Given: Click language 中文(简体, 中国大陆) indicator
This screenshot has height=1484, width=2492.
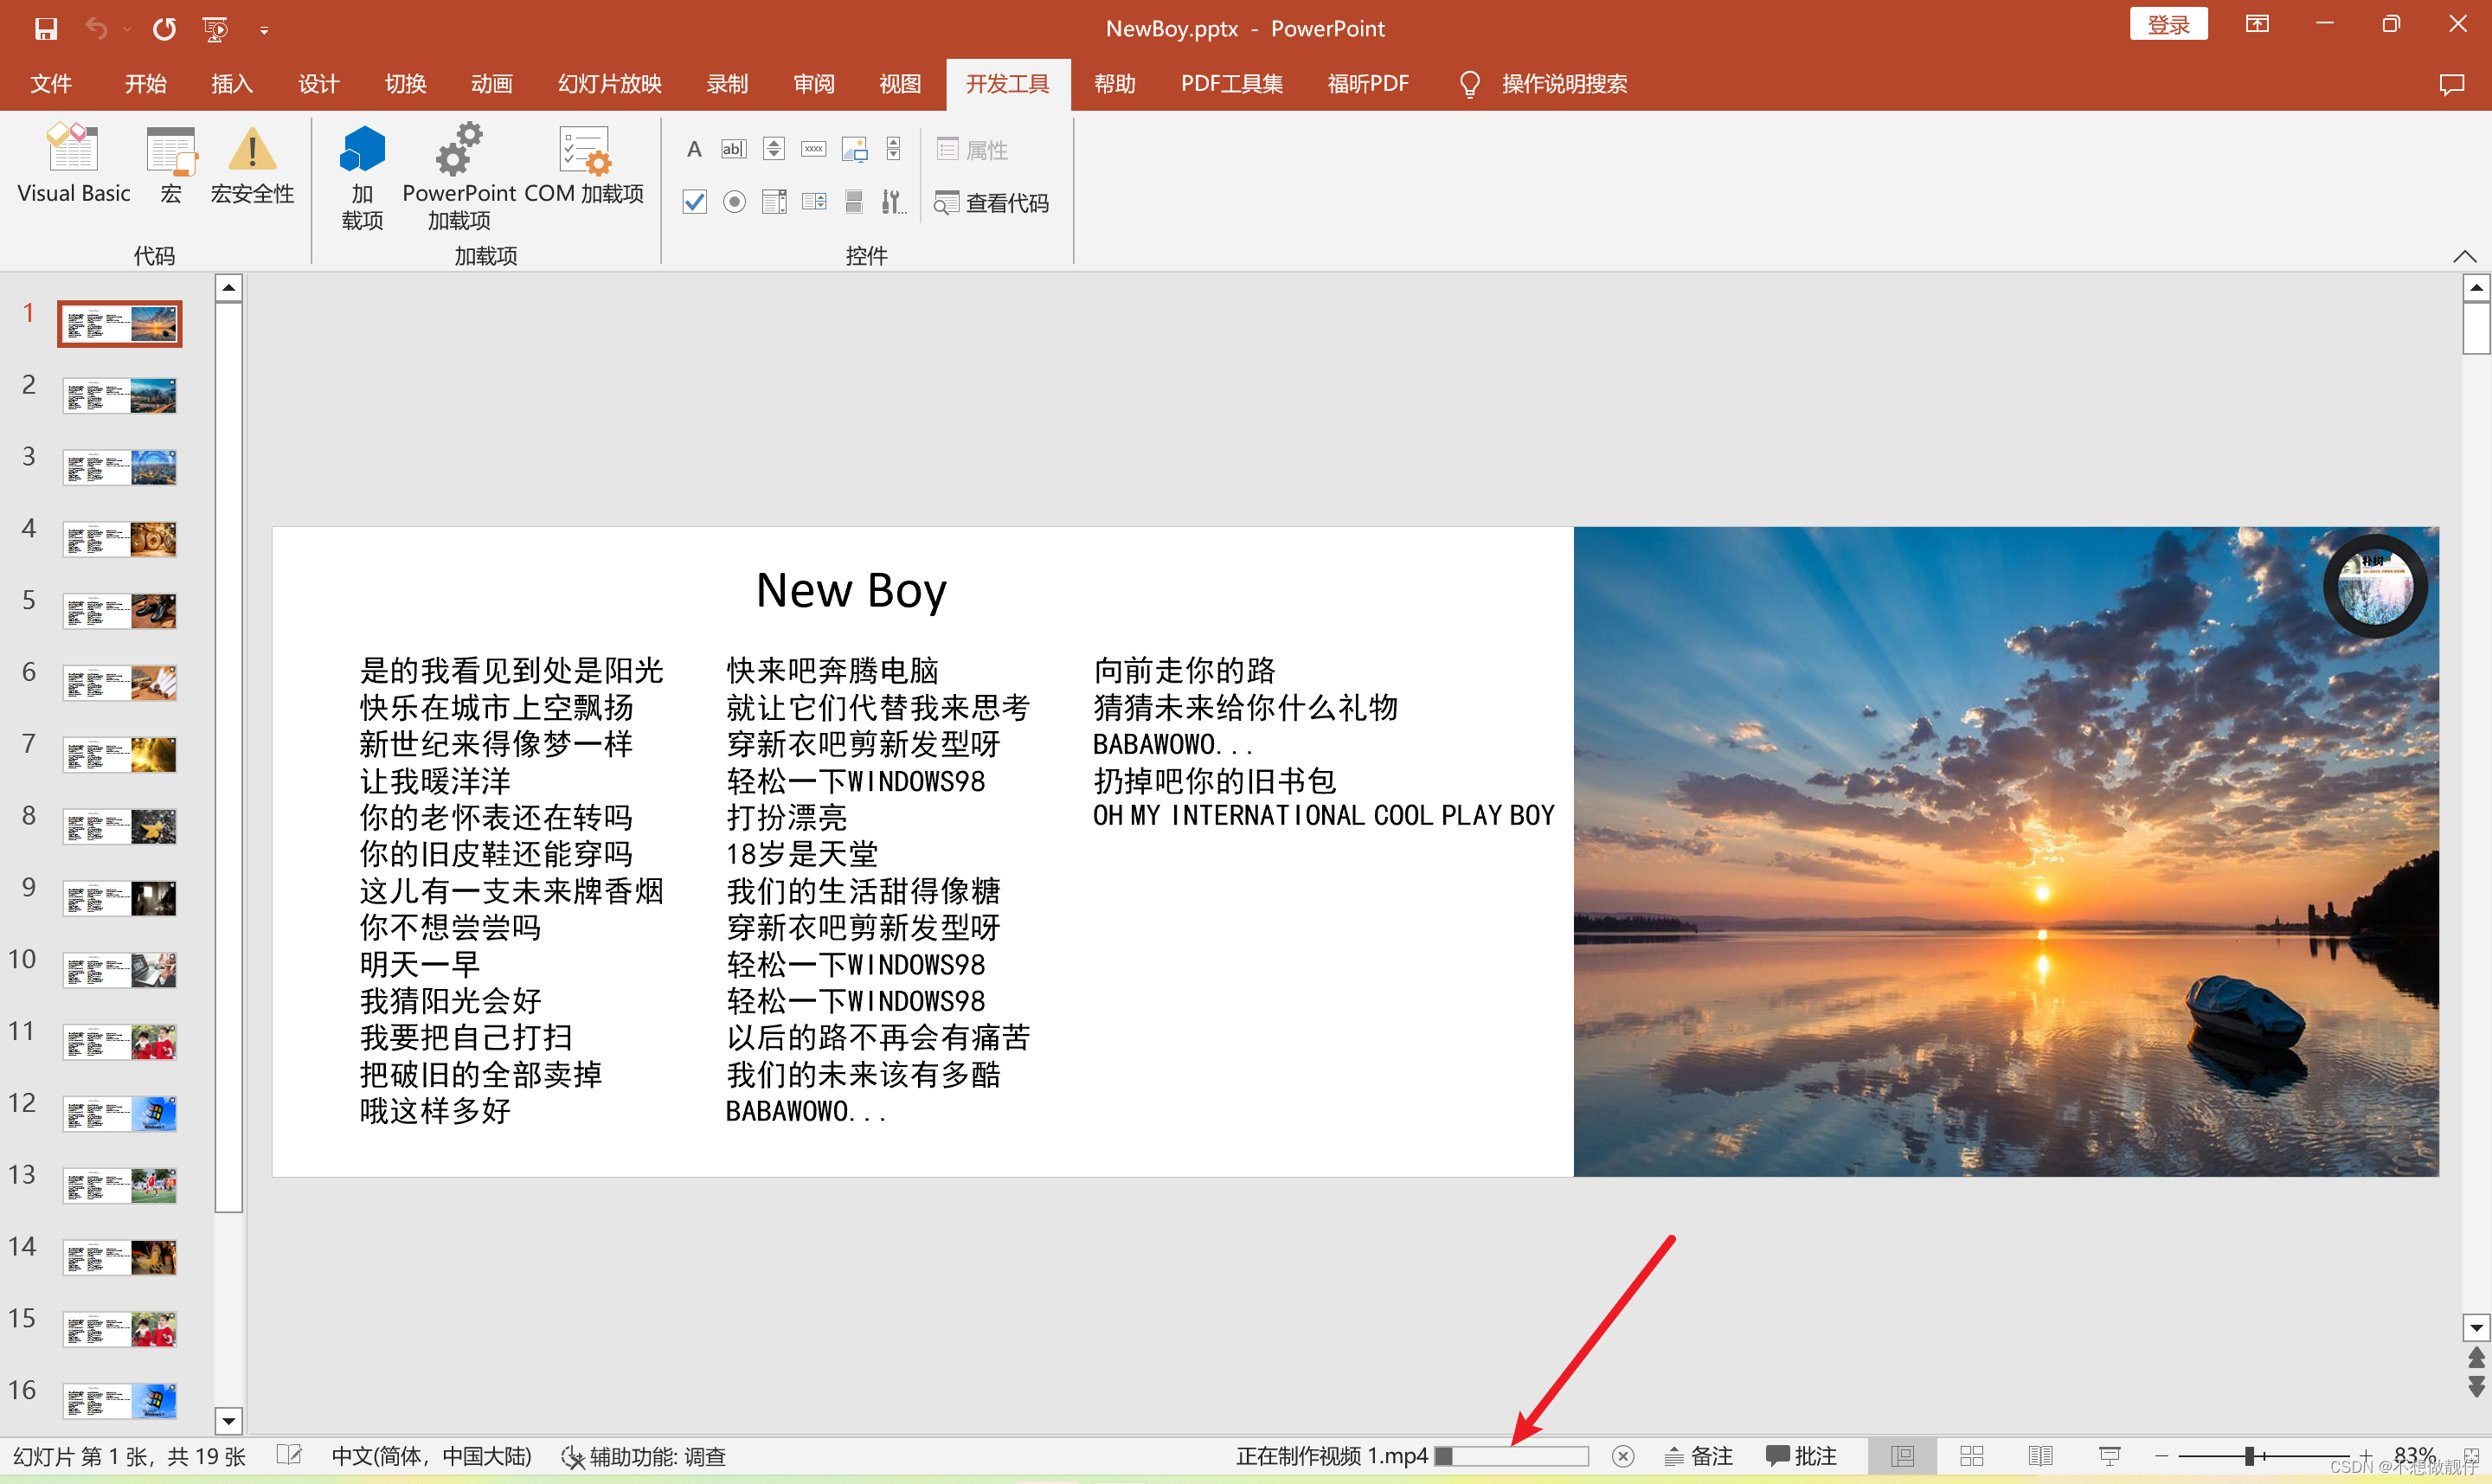Looking at the screenshot, I should click(431, 1456).
